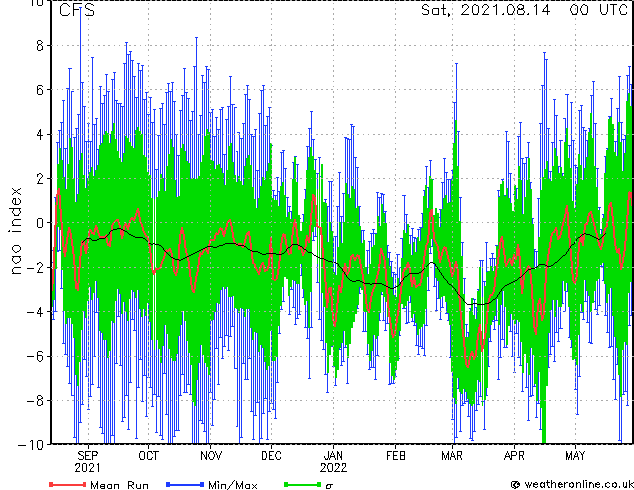Click the y-axis value -10

pyautogui.click(x=30, y=444)
